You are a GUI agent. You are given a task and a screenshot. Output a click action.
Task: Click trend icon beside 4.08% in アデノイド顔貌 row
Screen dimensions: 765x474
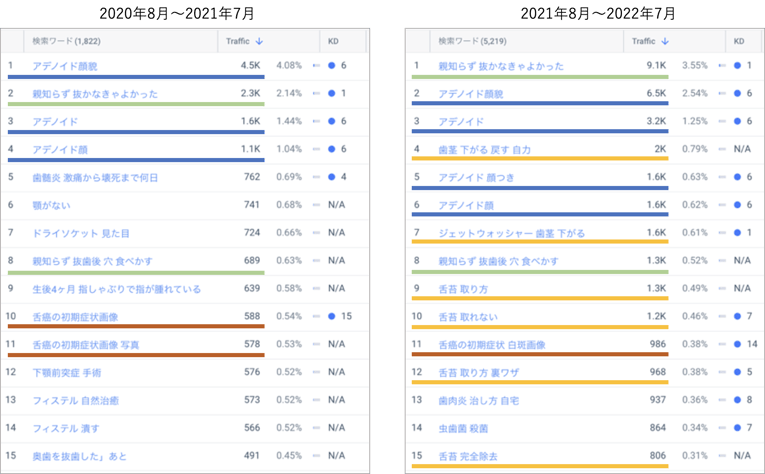[x=316, y=65]
